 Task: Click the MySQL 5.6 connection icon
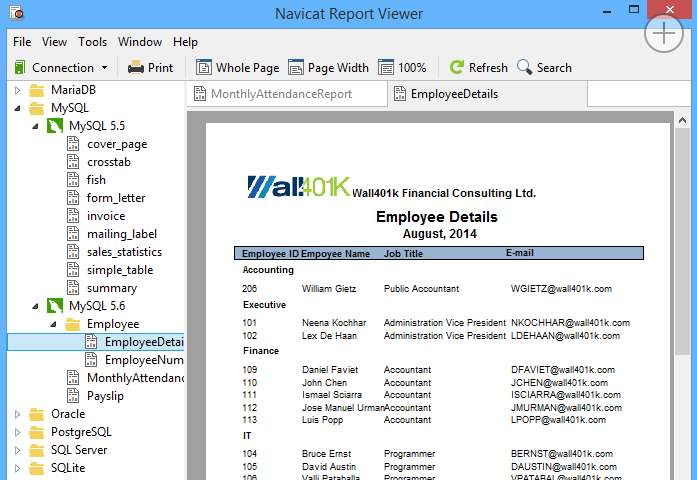(x=55, y=306)
